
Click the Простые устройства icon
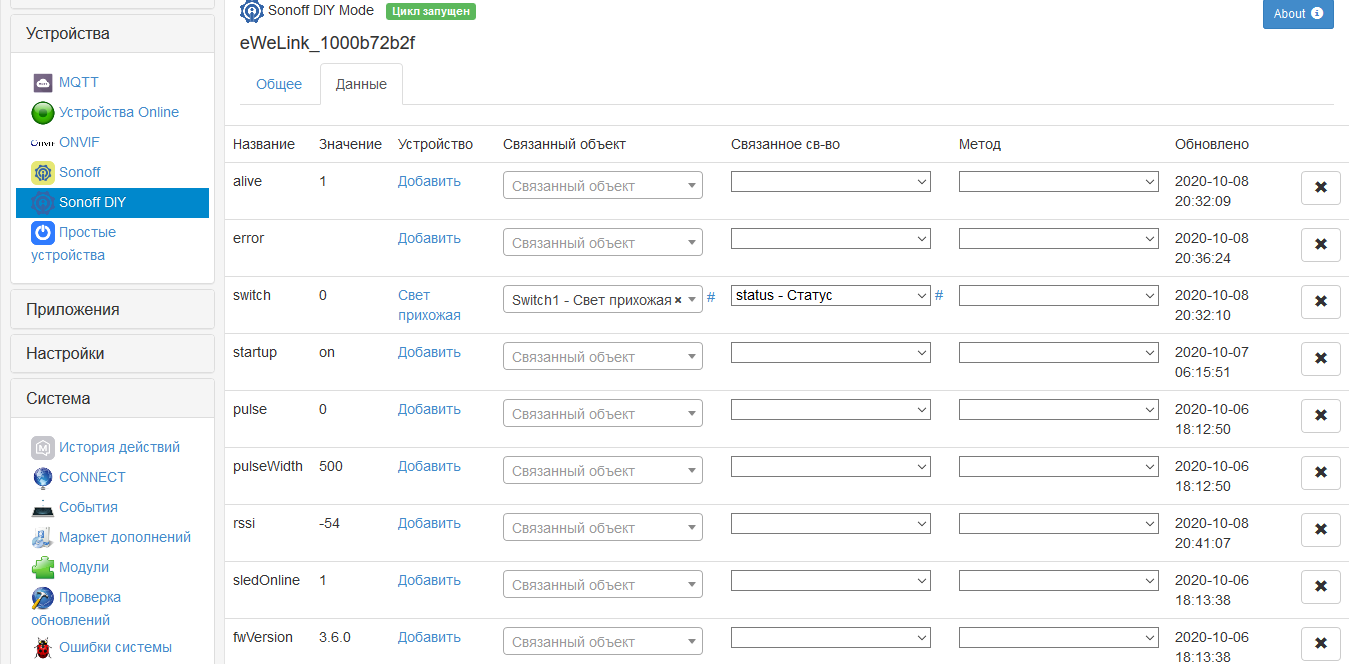42,233
